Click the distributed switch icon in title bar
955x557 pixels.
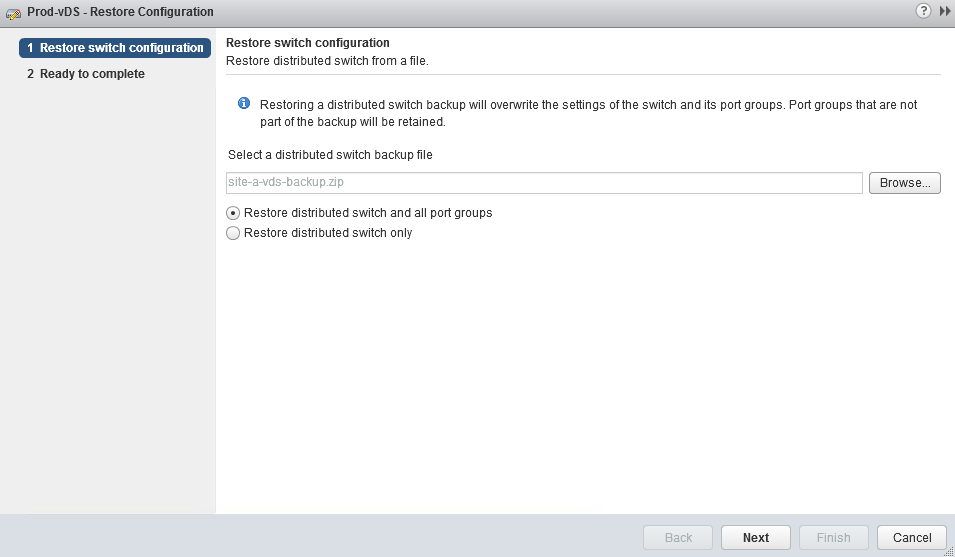tap(14, 12)
